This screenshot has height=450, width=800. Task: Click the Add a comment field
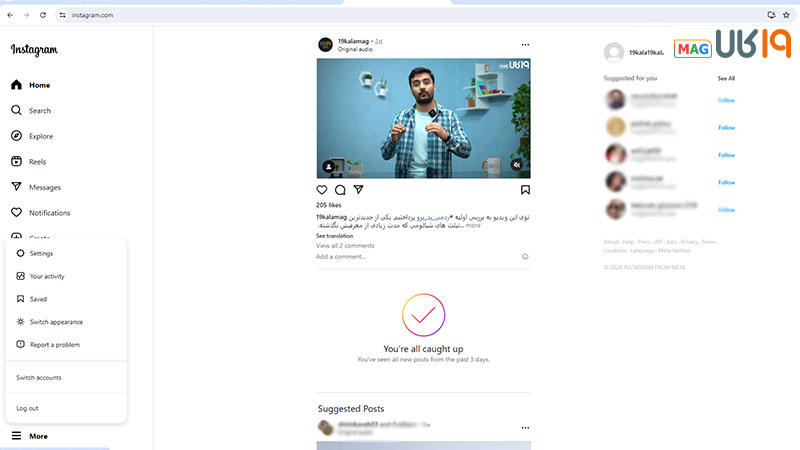[x=400, y=257]
